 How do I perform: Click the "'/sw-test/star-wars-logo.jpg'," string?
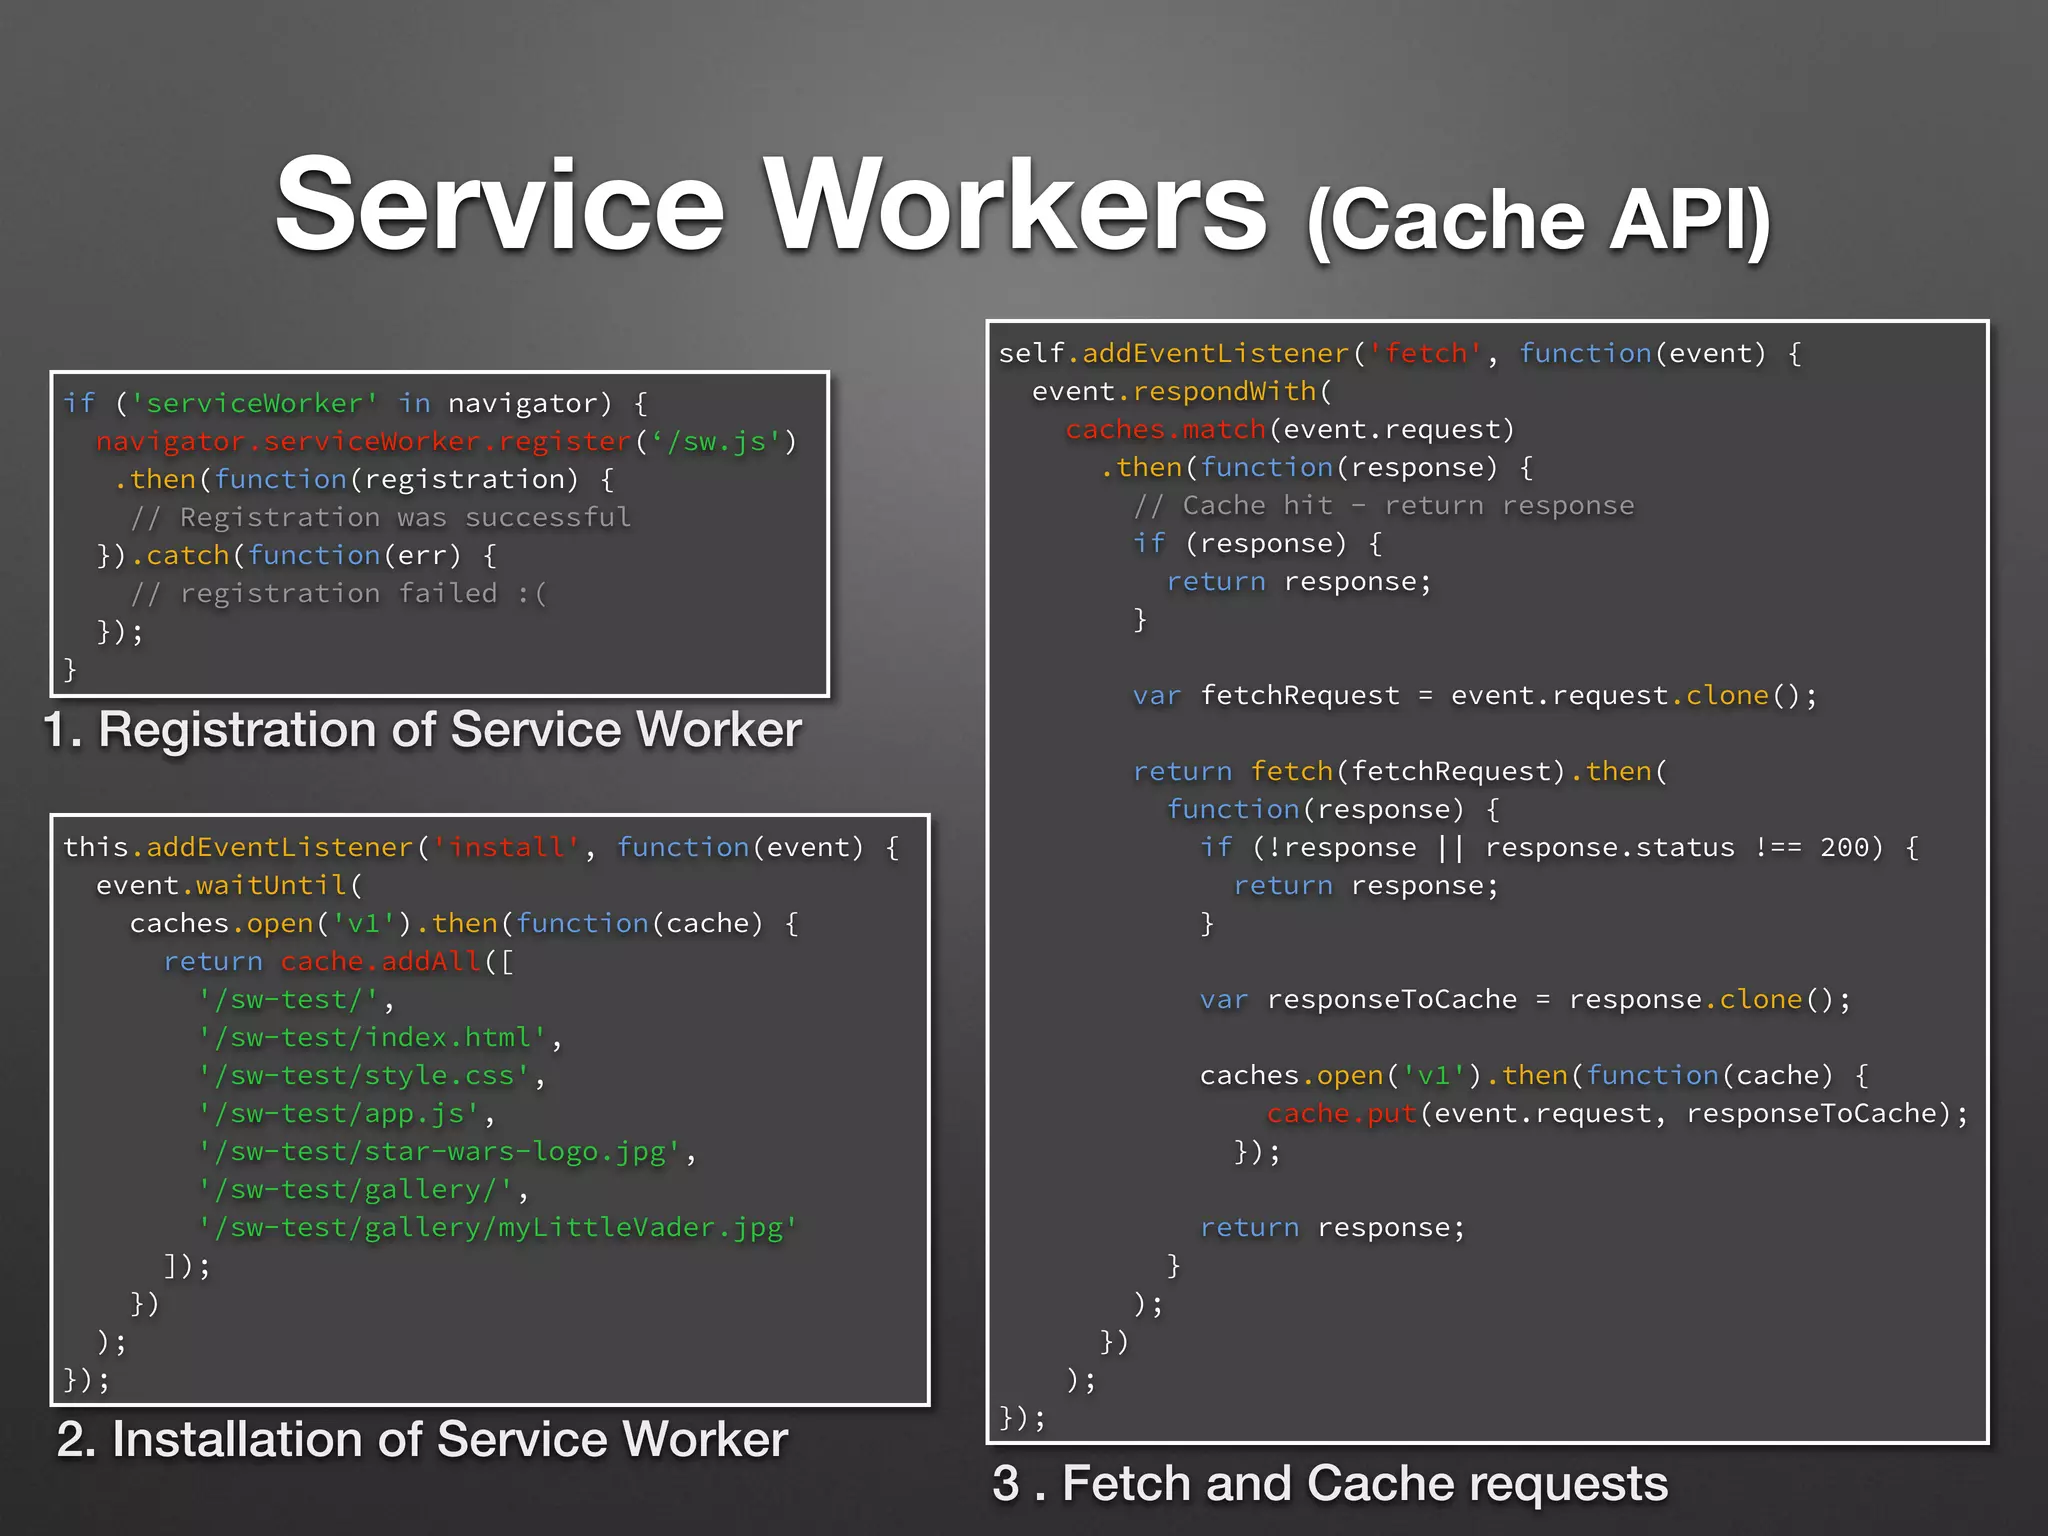pos(448,1151)
